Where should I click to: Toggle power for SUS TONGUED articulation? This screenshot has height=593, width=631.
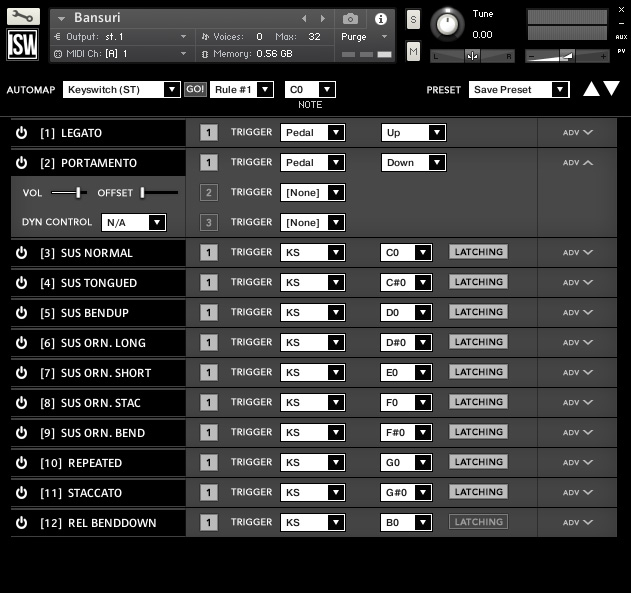(21, 283)
